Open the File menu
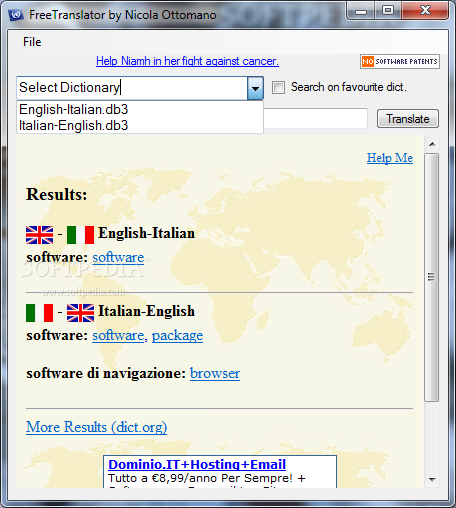Viewport: 456px width, 508px height. (32, 42)
